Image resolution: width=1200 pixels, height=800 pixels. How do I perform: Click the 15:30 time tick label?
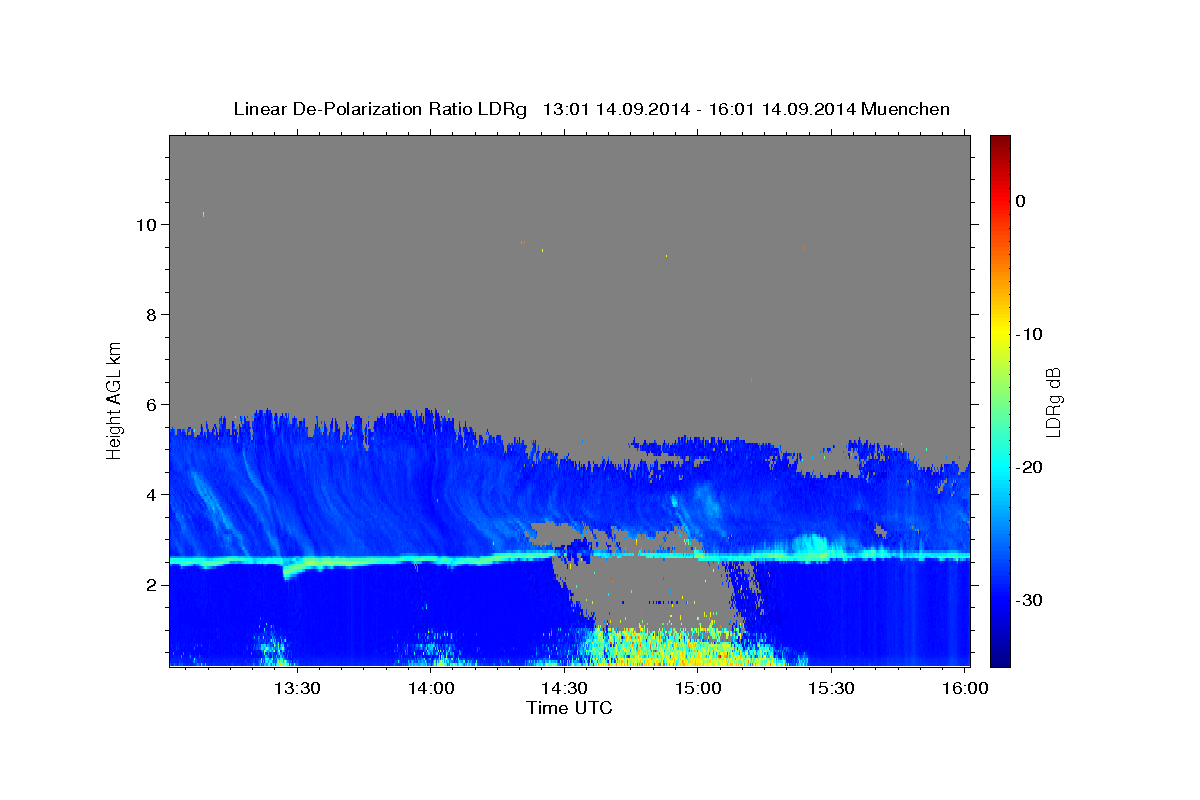(831, 689)
